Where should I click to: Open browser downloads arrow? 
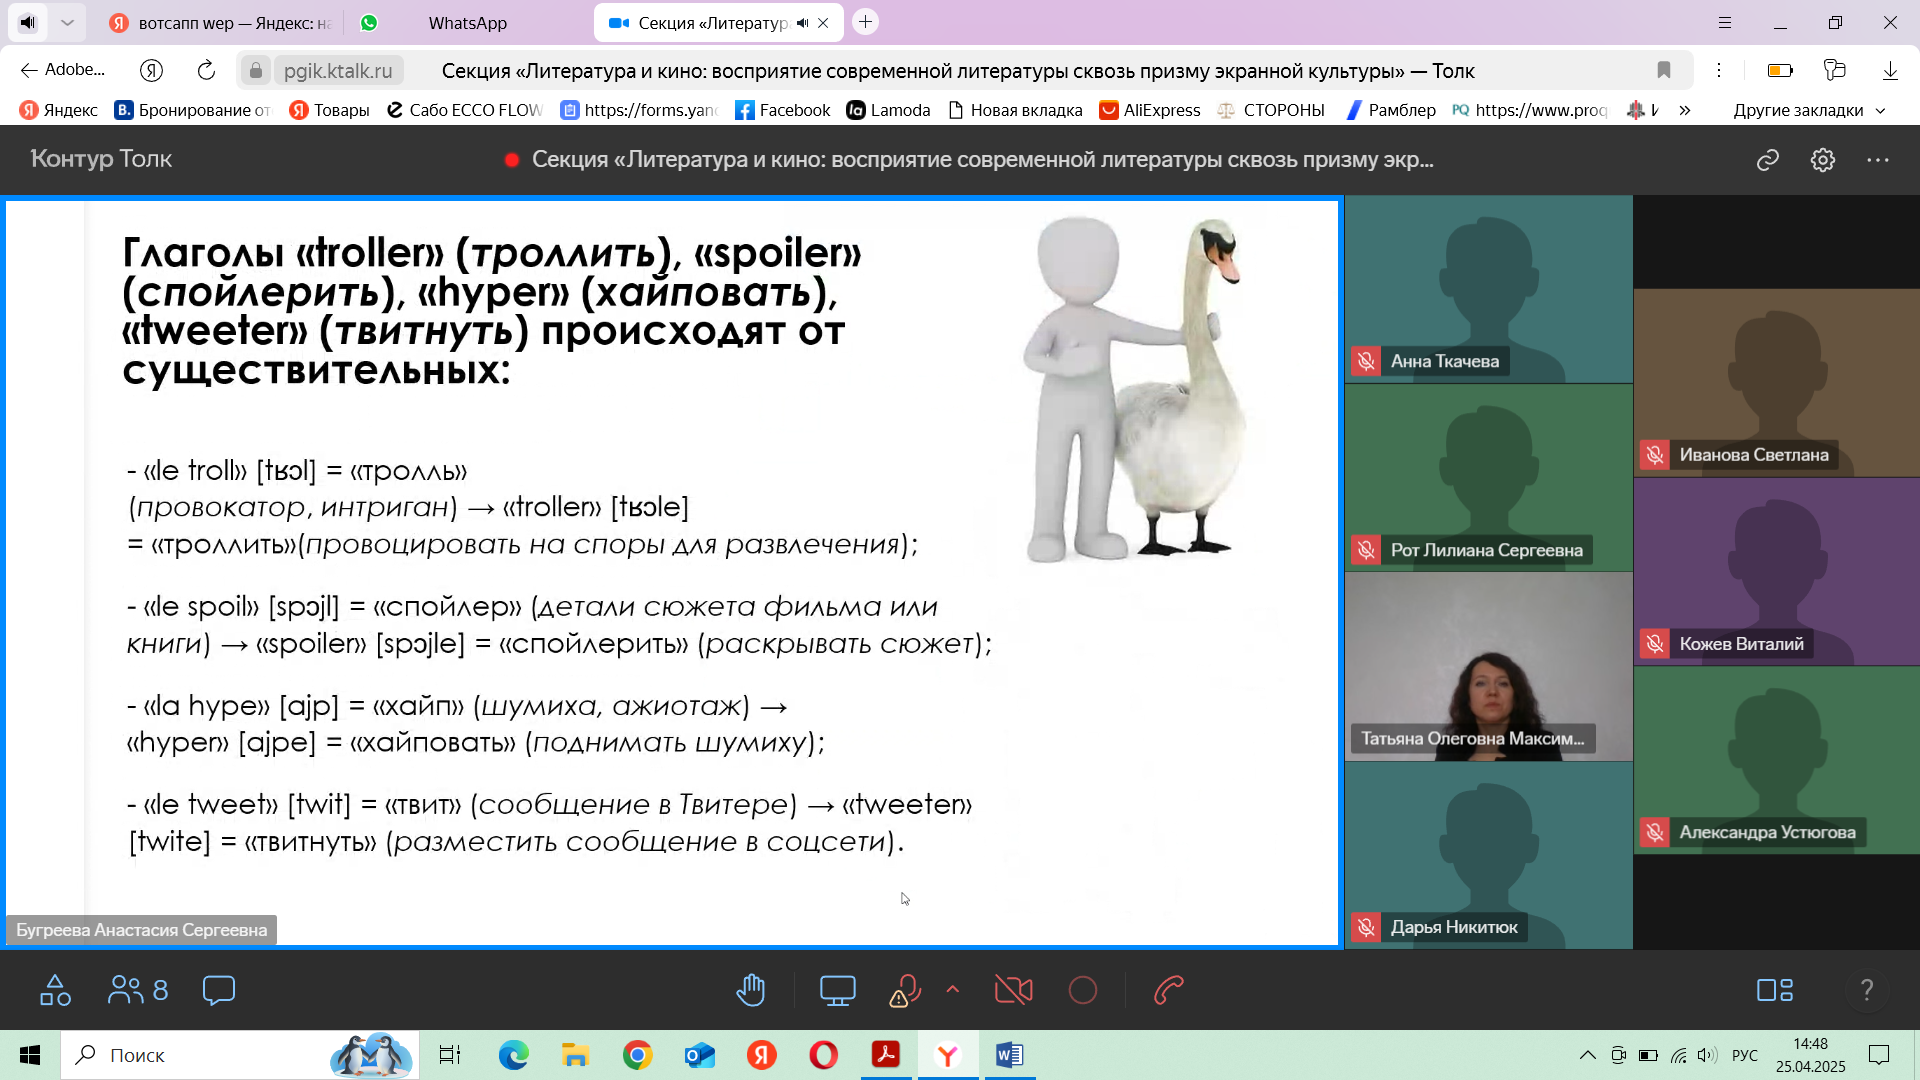[1889, 70]
